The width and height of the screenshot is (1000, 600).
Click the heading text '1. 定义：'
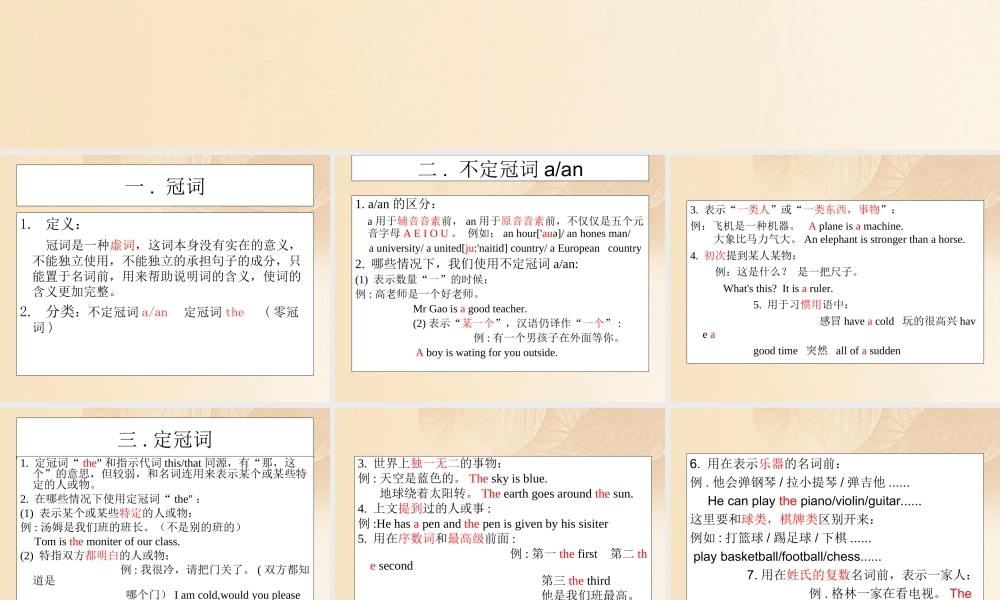(51, 224)
